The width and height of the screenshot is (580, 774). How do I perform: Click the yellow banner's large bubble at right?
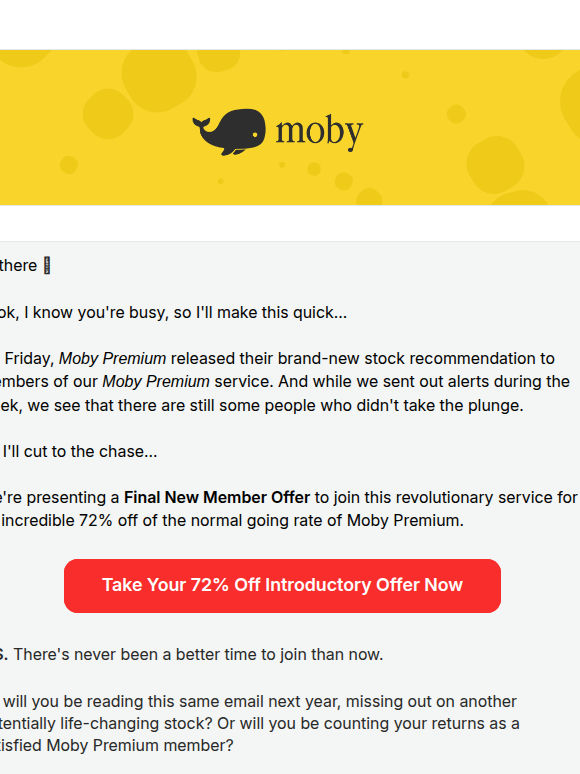495,165
